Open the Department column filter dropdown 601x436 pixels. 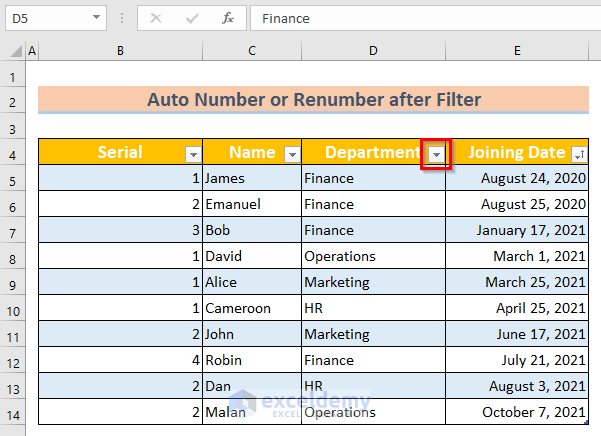(x=436, y=154)
